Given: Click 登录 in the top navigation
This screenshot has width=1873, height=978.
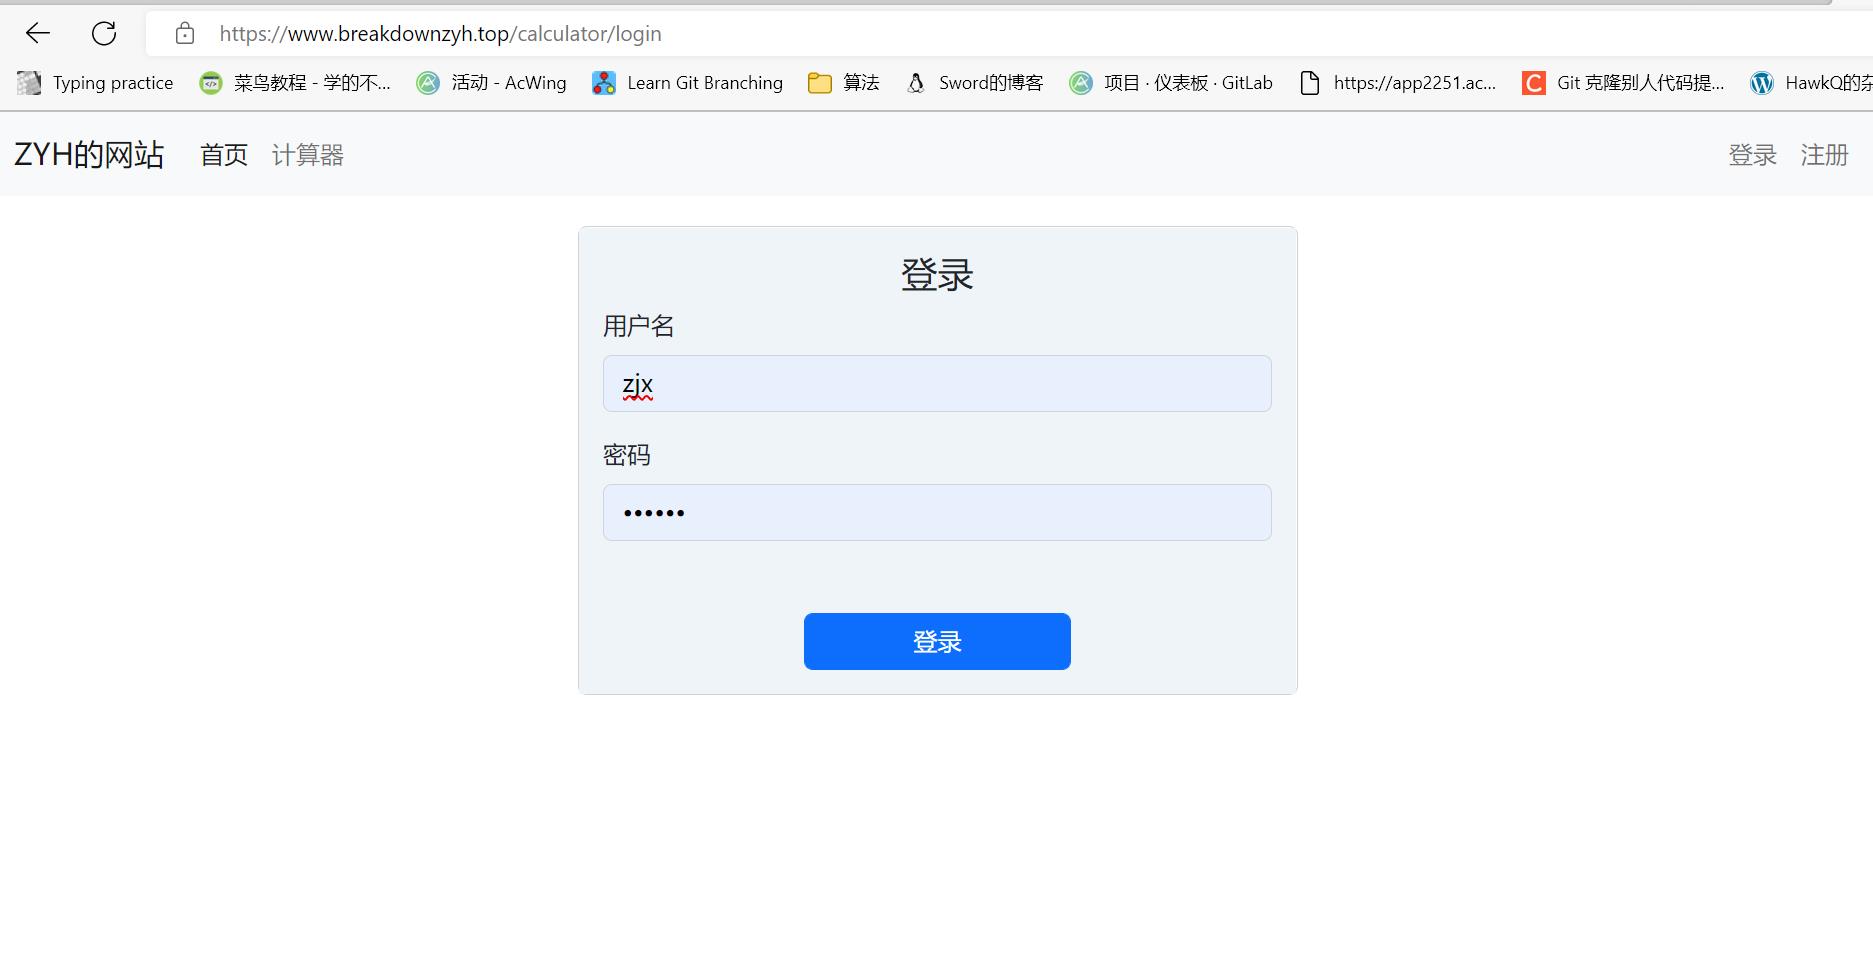Looking at the screenshot, I should [1752, 155].
